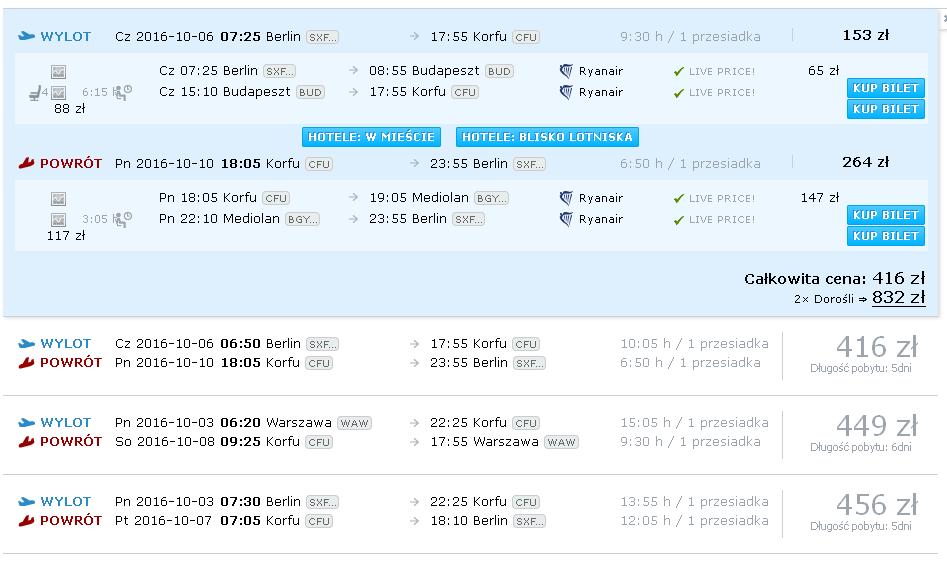Buy ticket for Budapeszt to Korfu flight

885,109
